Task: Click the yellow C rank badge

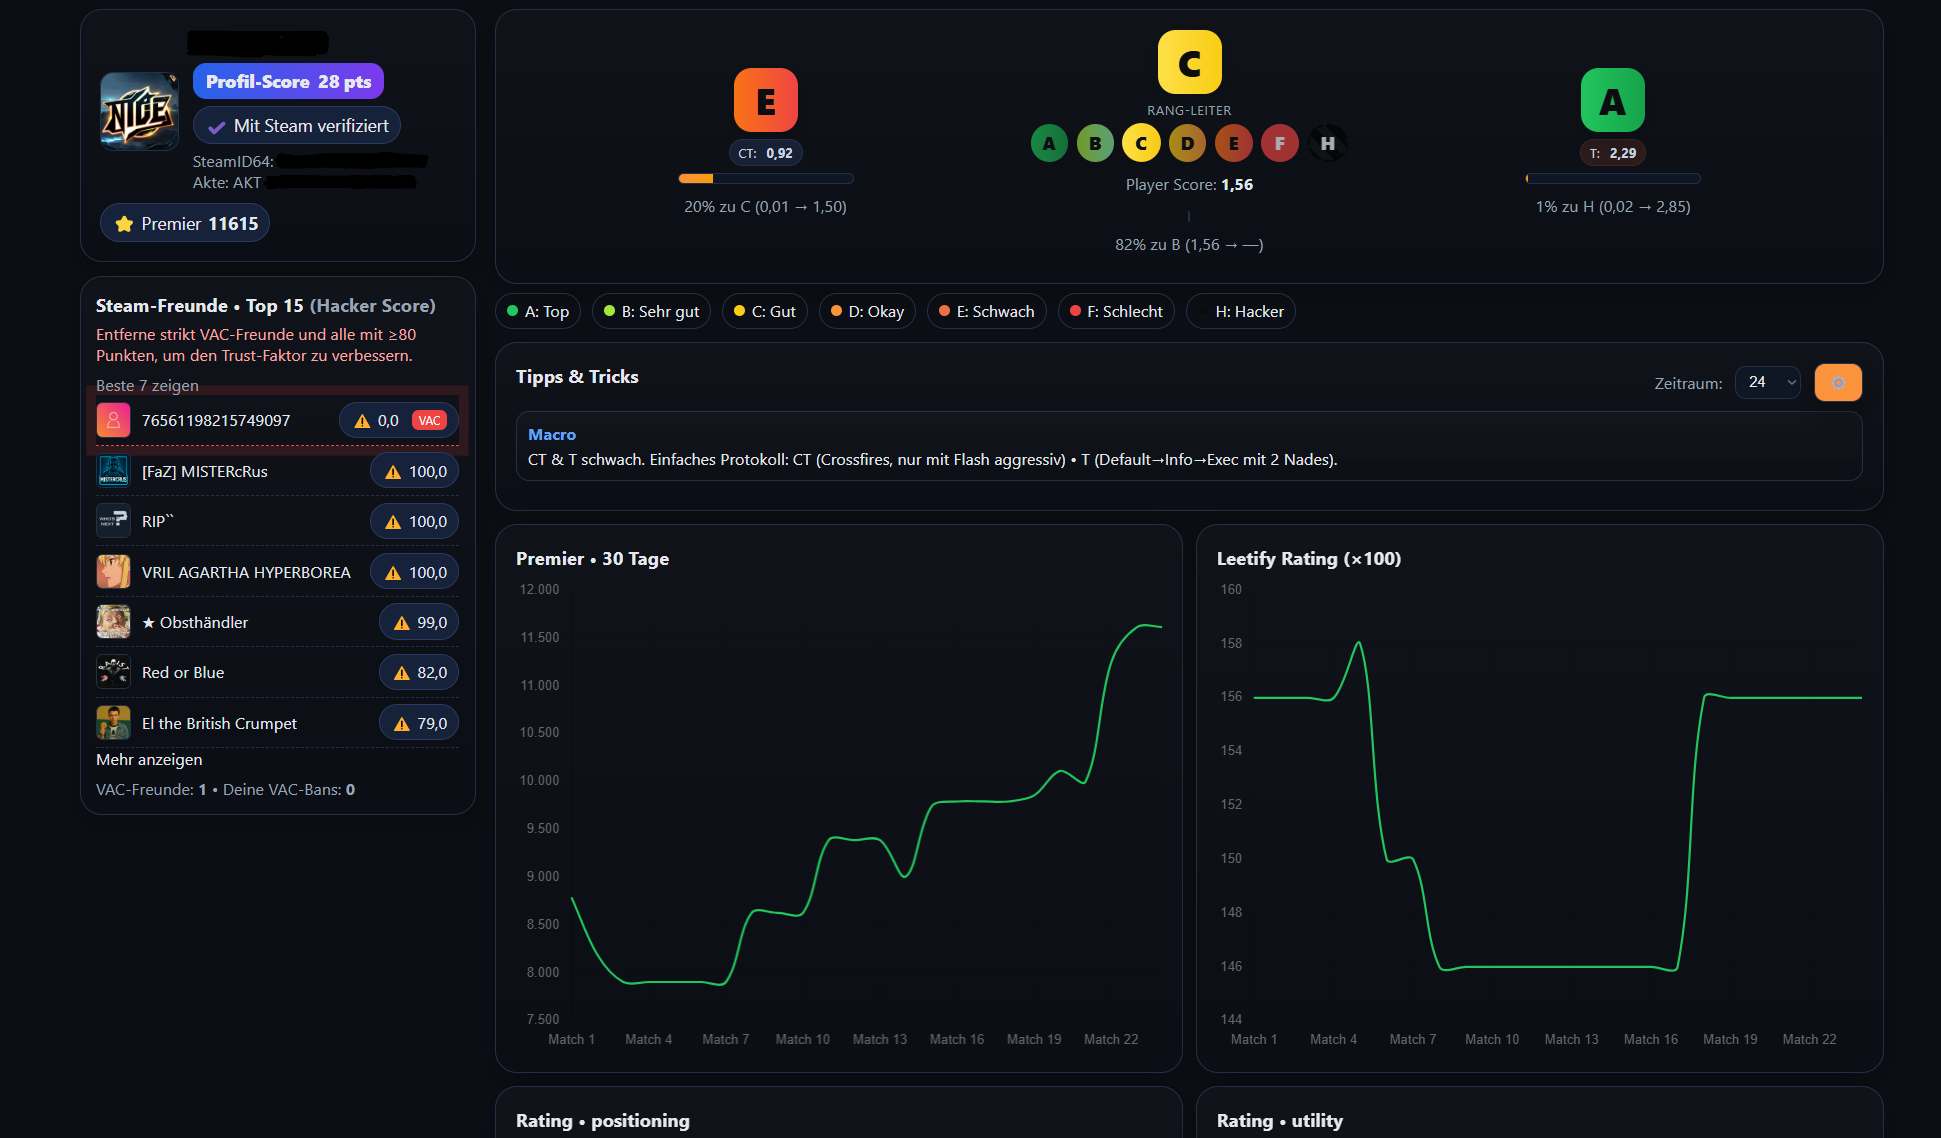Action: tap(1189, 63)
